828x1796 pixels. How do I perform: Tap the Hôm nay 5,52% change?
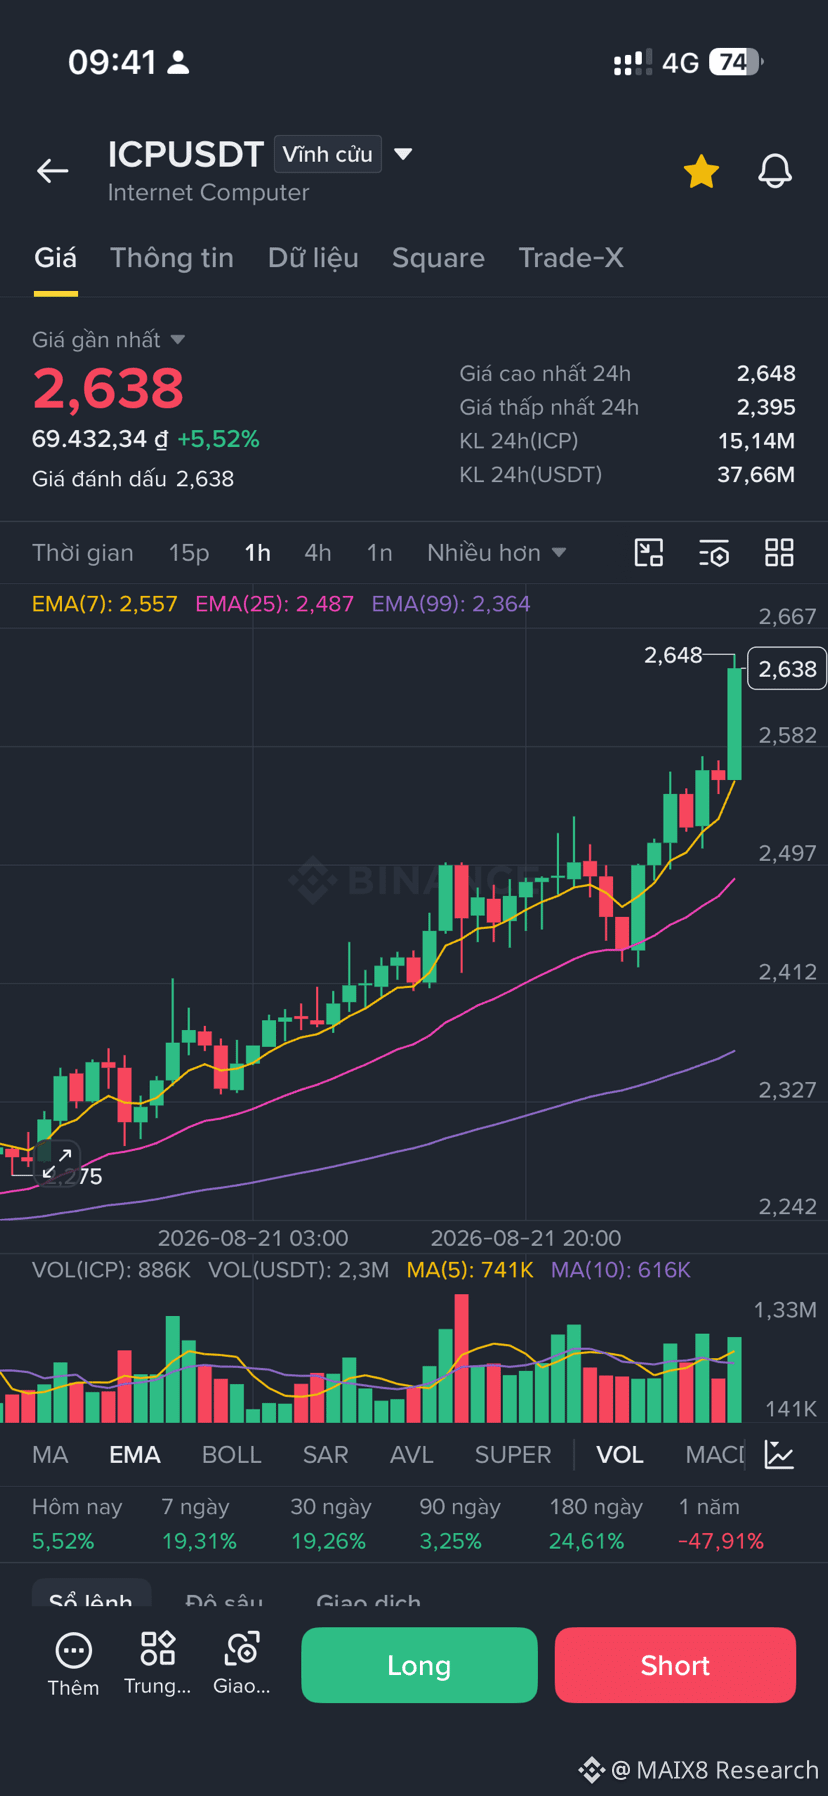[77, 1524]
